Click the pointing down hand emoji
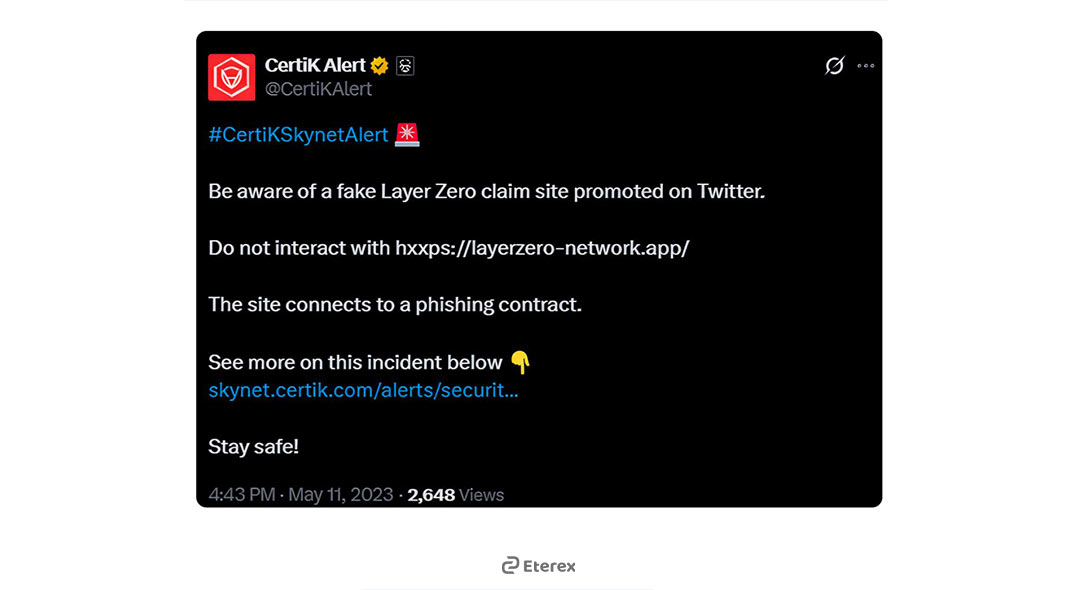The image size is (1079, 590). click(520, 362)
